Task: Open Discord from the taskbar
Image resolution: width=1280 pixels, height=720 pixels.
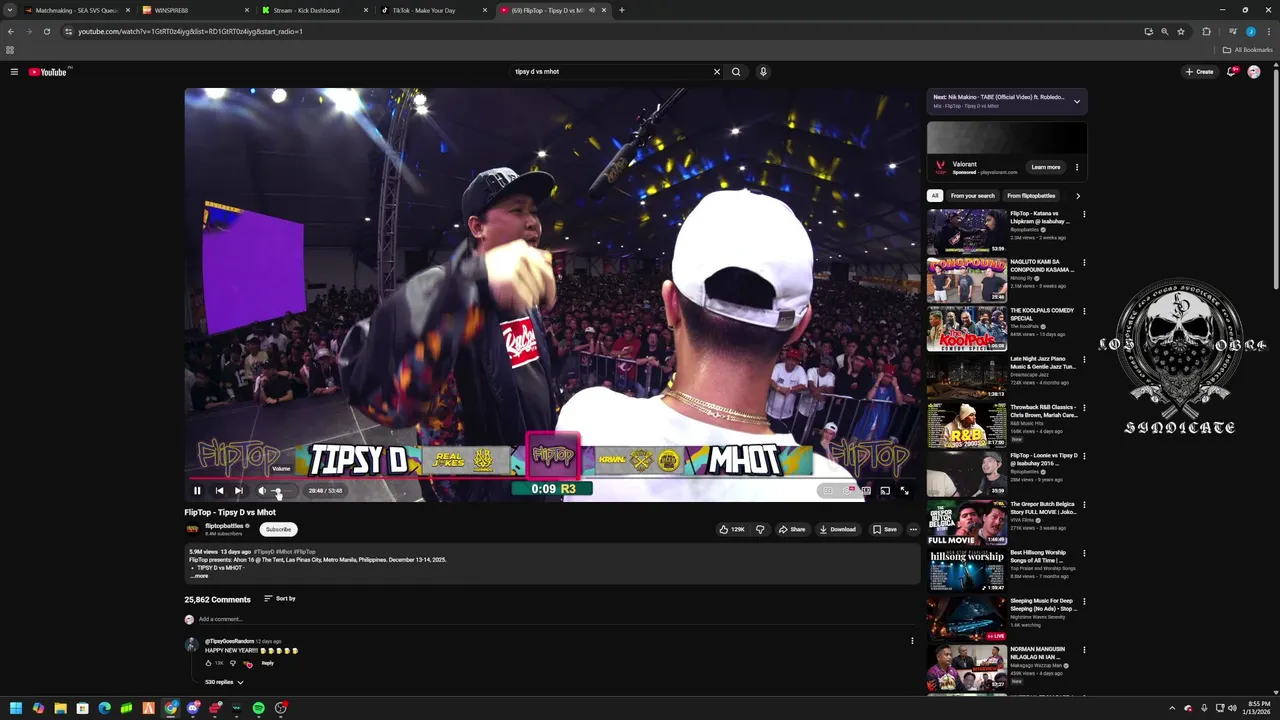Action: pos(192,708)
